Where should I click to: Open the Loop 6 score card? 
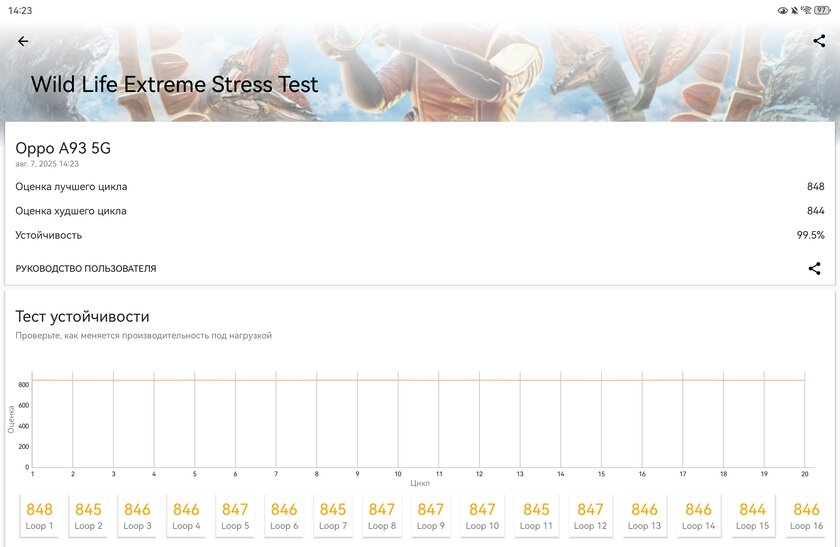(x=284, y=516)
